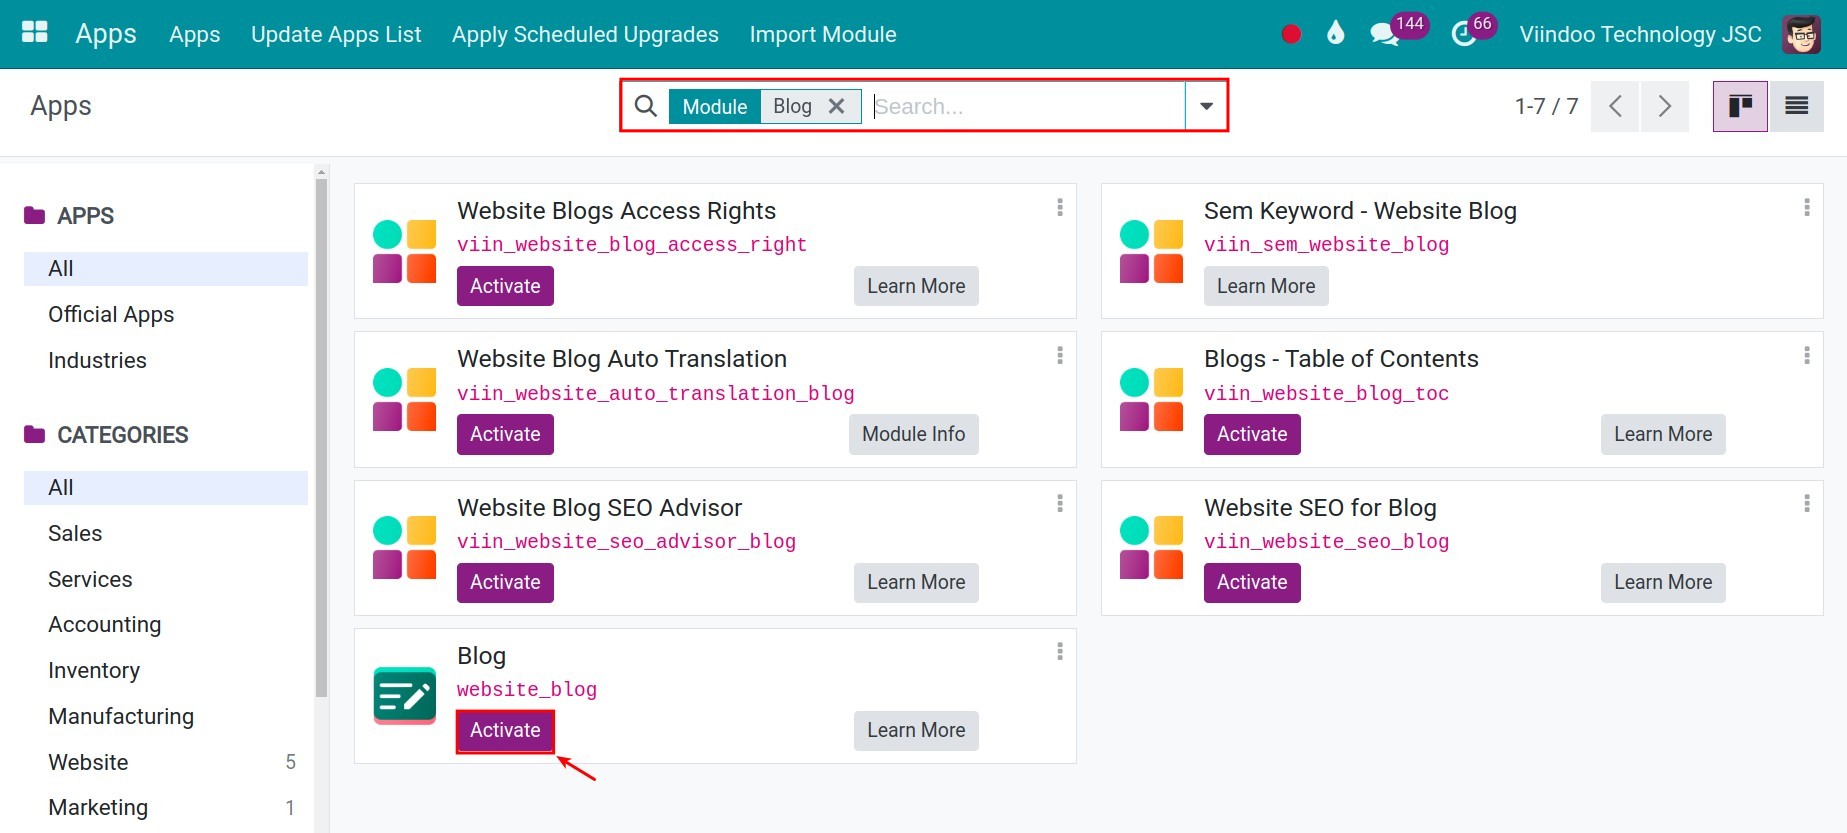Click Module Info on Auto Translation card

[x=914, y=434]
